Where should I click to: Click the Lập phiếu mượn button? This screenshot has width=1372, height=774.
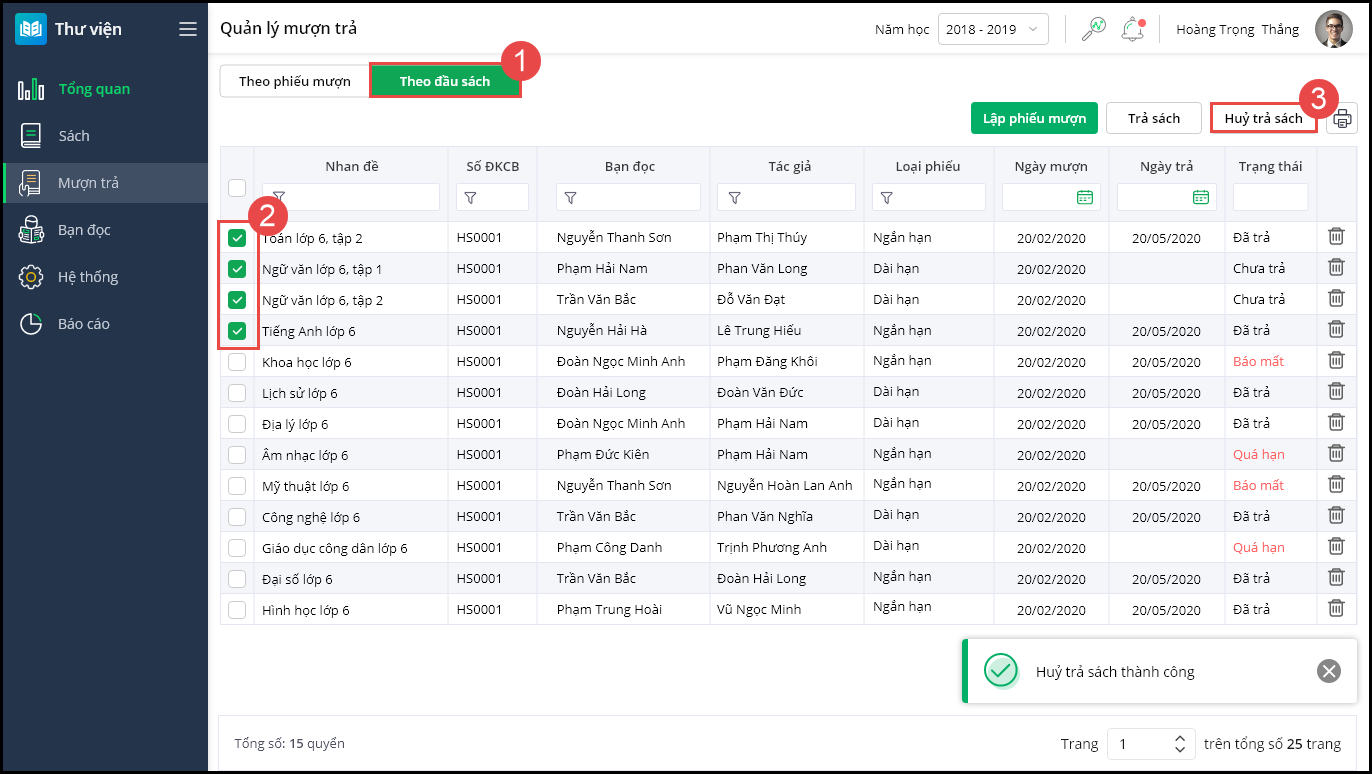click(1034, 119)
